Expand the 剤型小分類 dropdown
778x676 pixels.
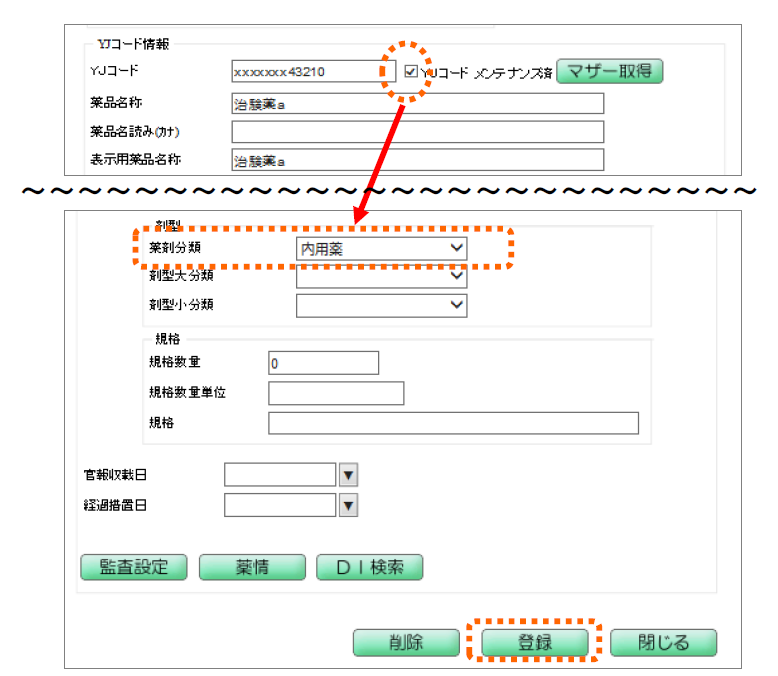381,305
